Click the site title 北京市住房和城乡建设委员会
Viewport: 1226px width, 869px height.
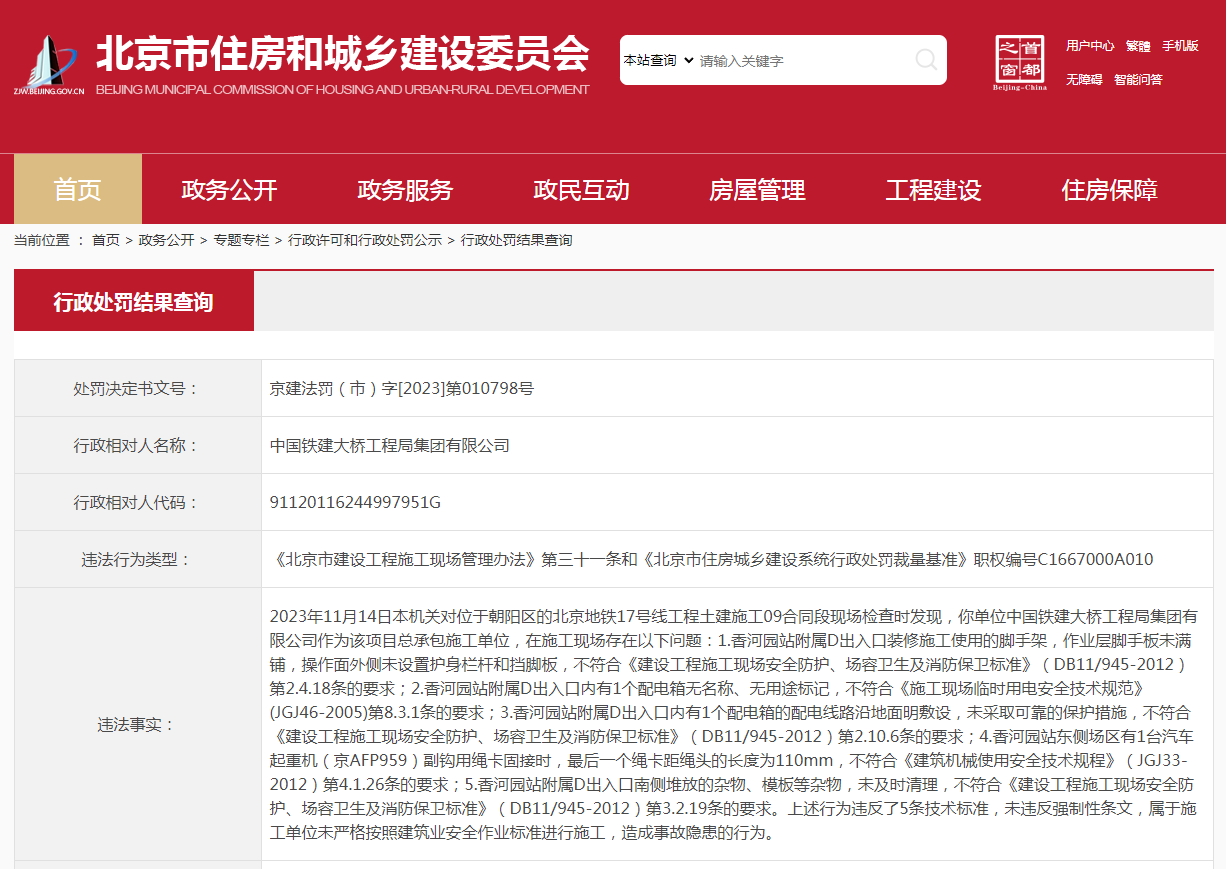tap(342, 53)
